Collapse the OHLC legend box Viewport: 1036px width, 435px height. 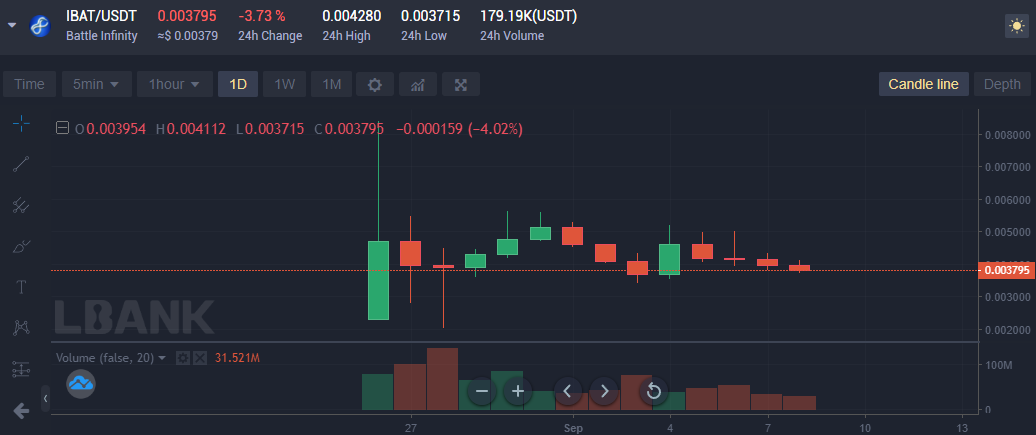(x=62, y=128)
